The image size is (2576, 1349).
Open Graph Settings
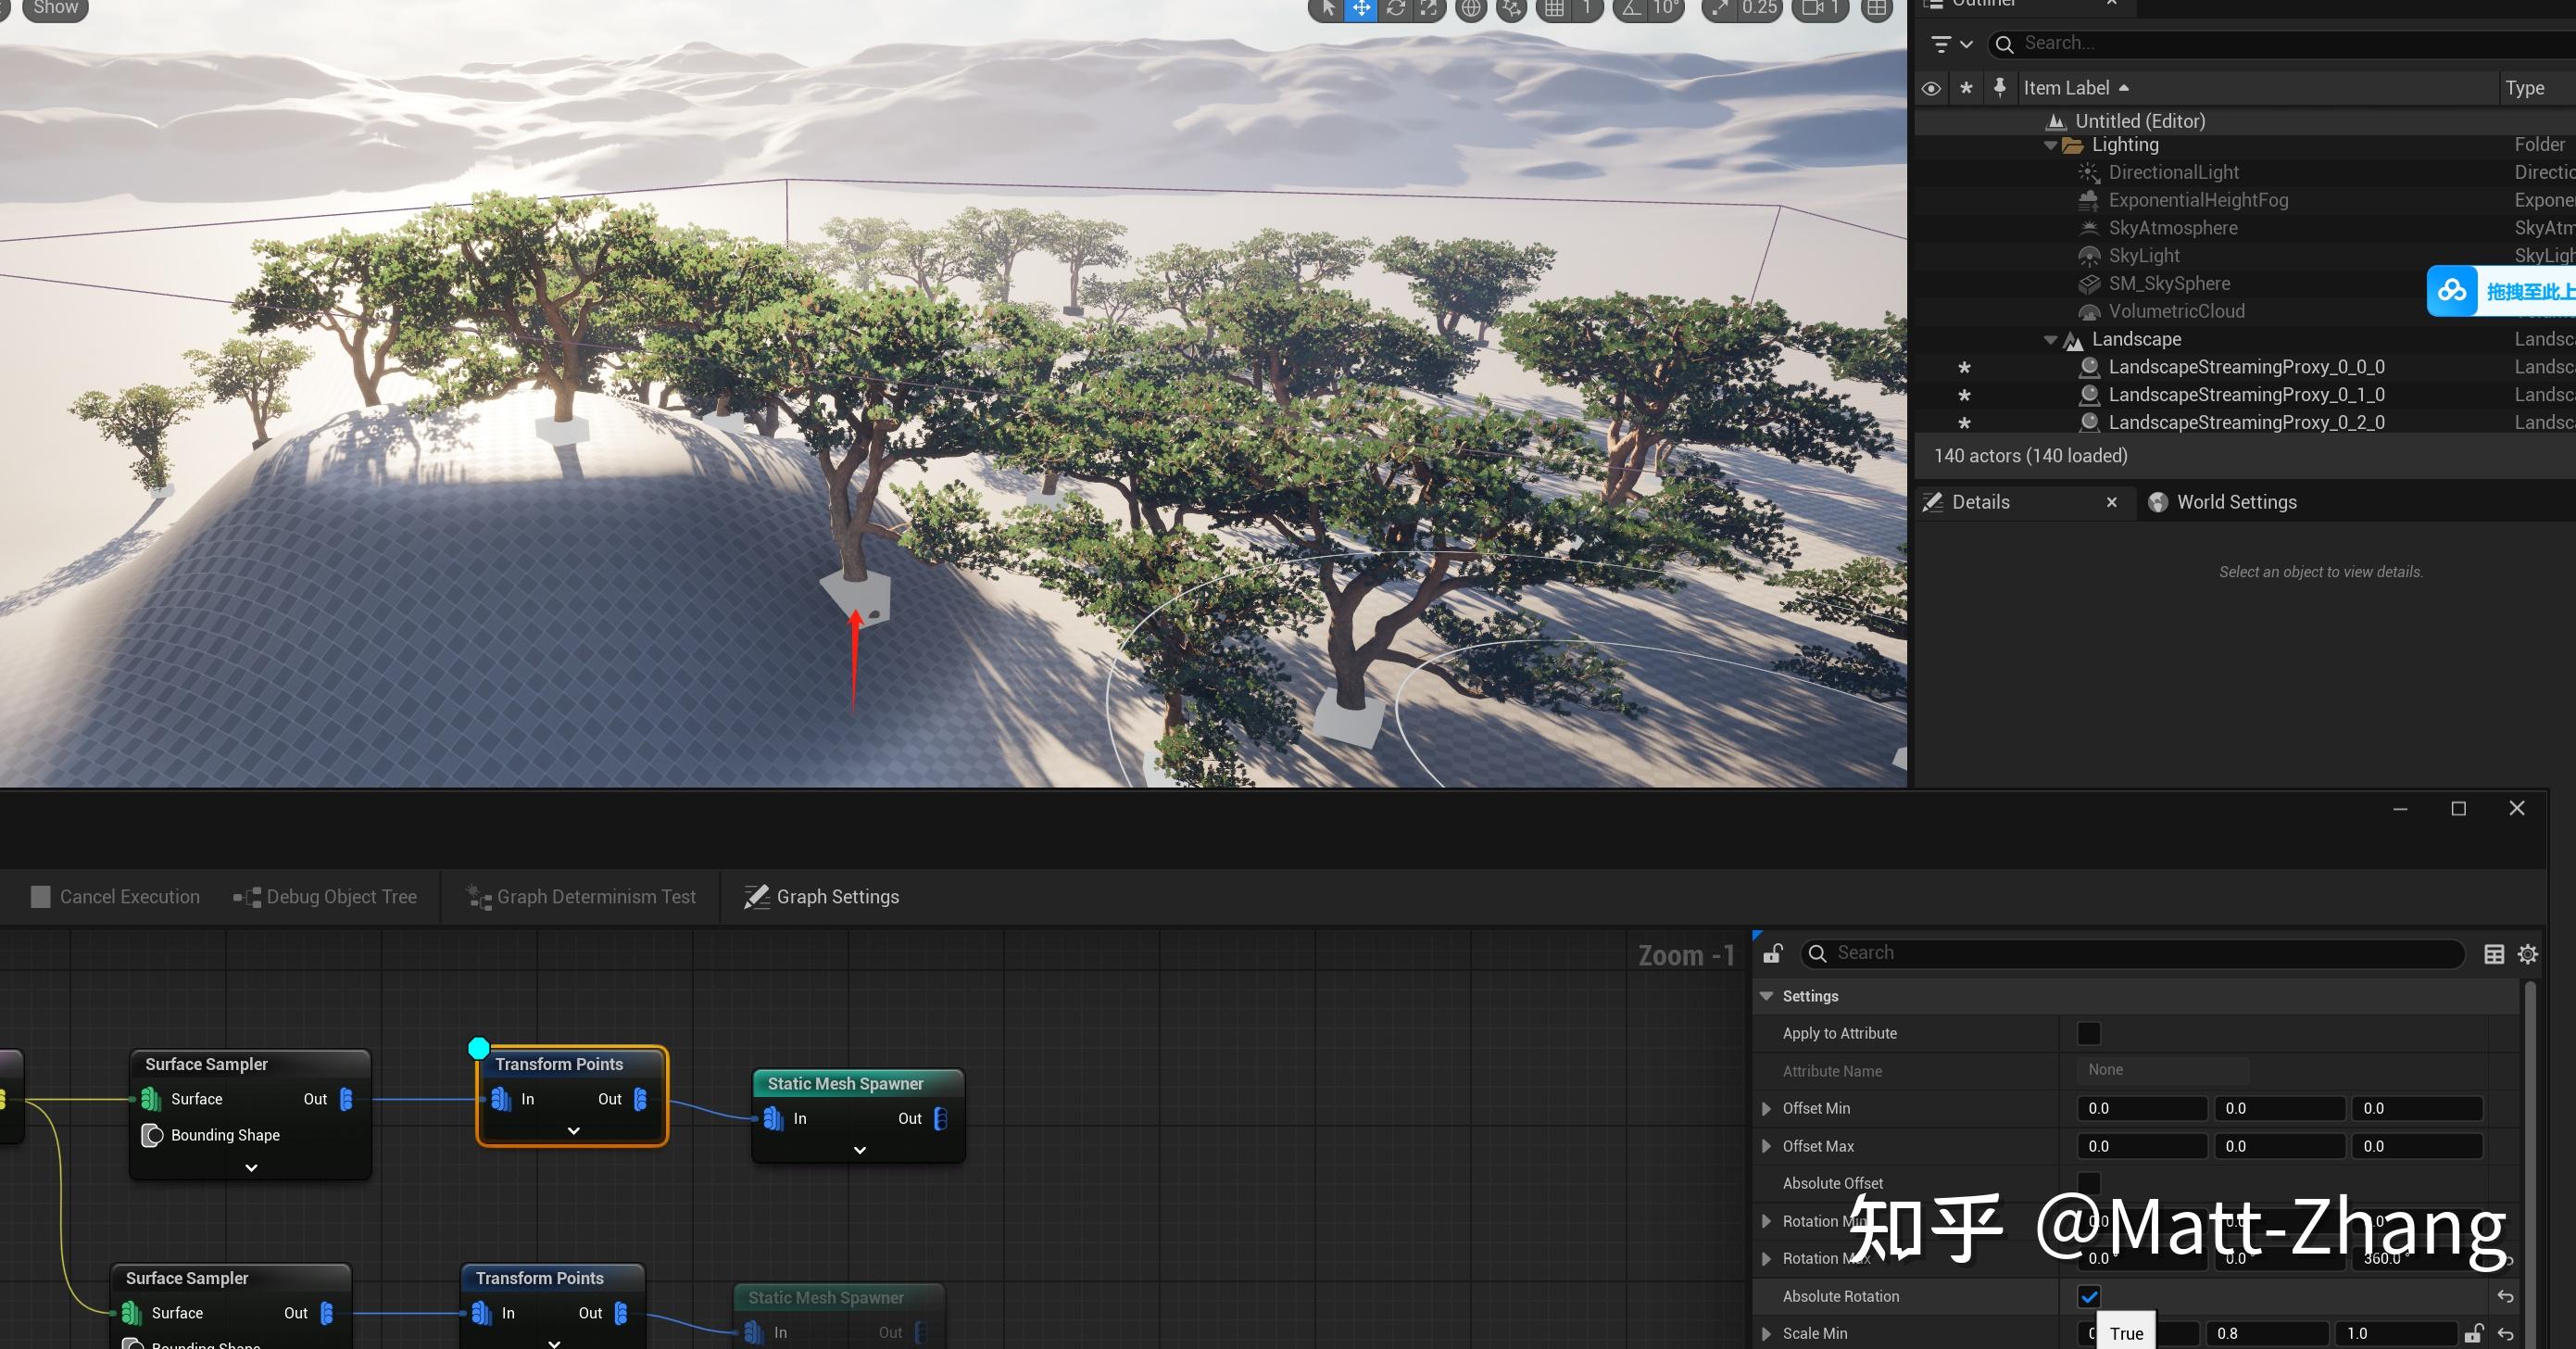822,897
